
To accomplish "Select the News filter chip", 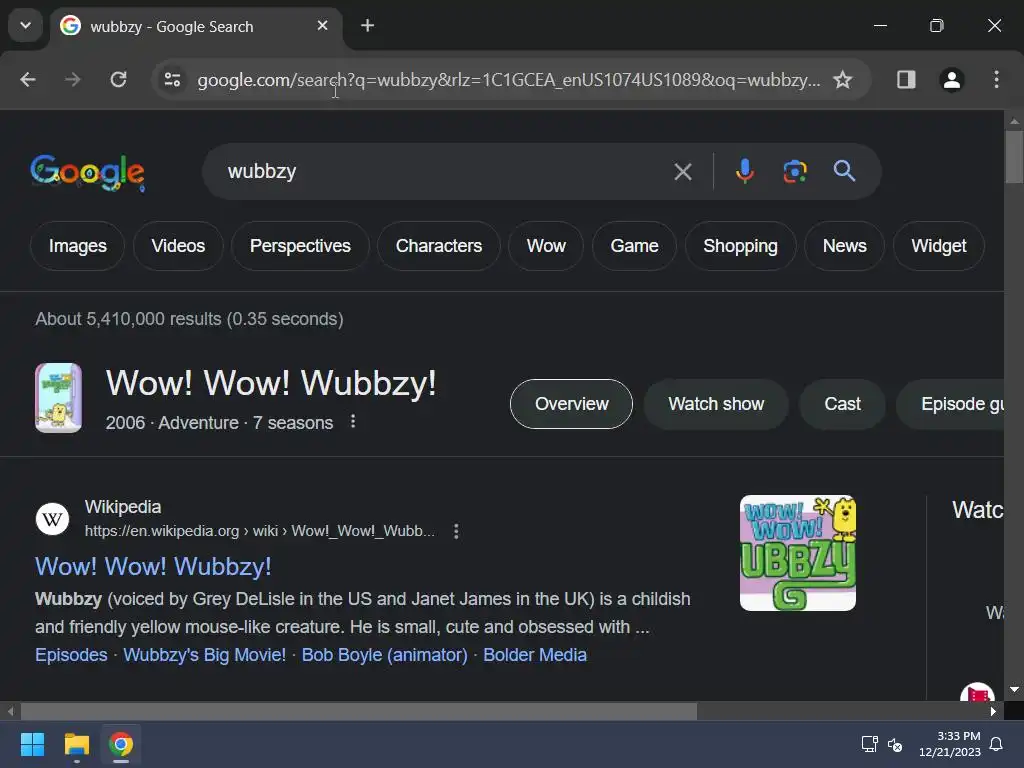I will tap(844, 246).
